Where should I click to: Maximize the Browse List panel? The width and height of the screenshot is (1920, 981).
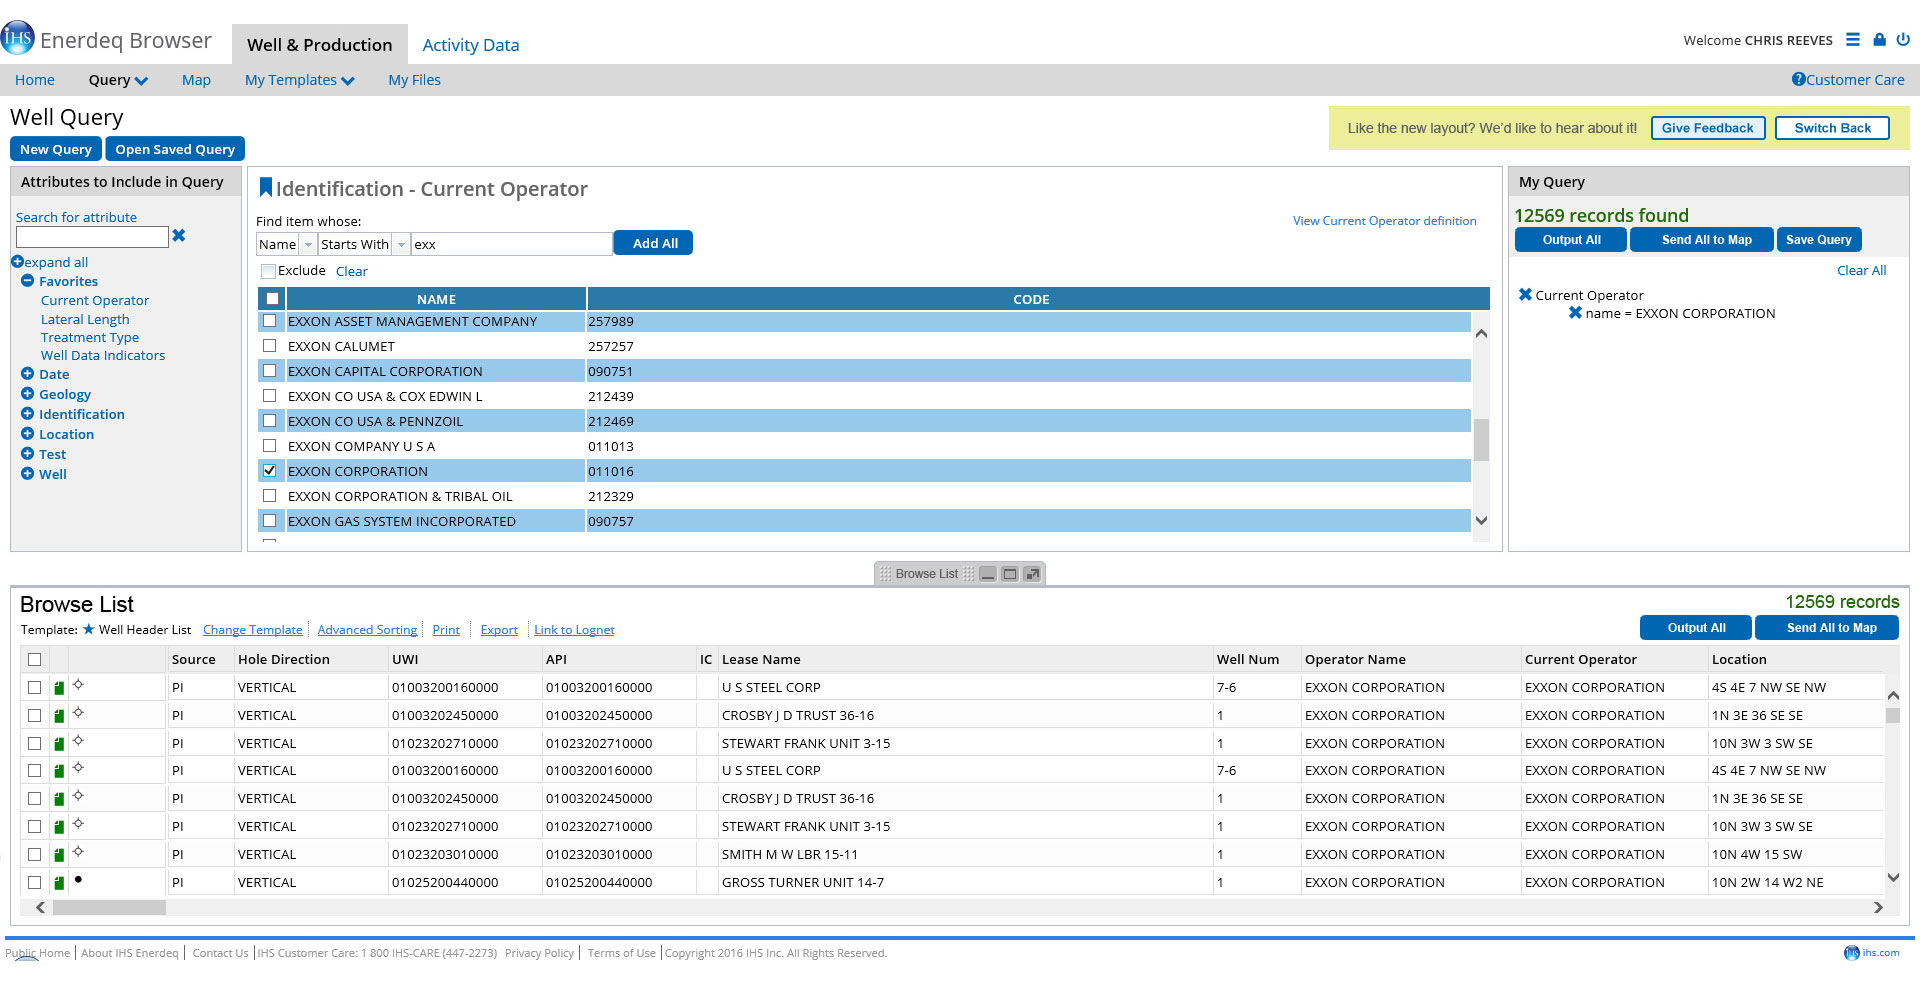click(1032, 574)
